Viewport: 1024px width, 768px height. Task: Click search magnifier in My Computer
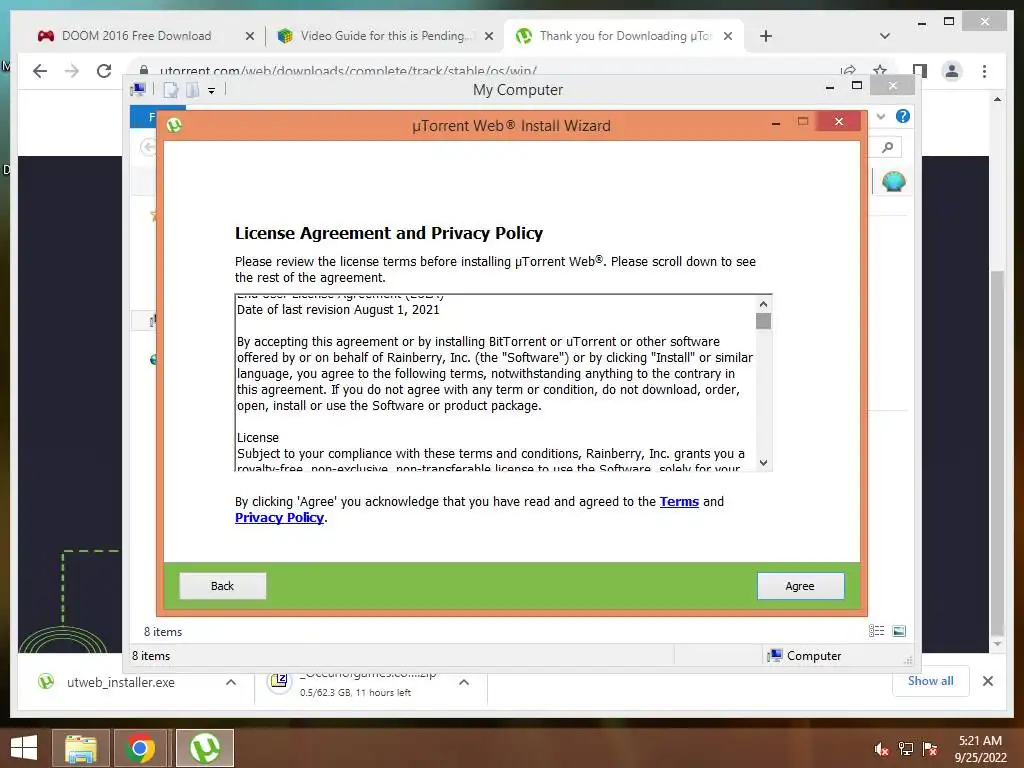pyautogui.click(x=888, y=148)
